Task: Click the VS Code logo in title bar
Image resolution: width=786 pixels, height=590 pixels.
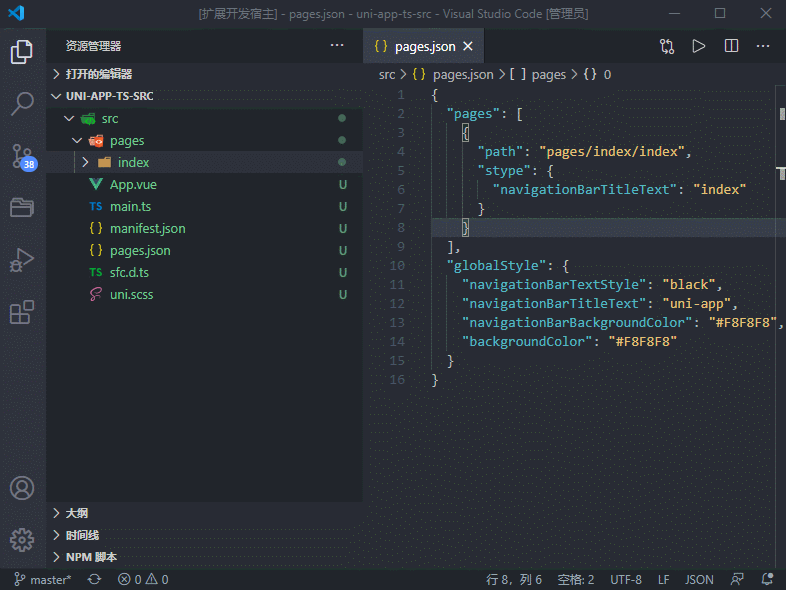Action: (x=17, y=13)
